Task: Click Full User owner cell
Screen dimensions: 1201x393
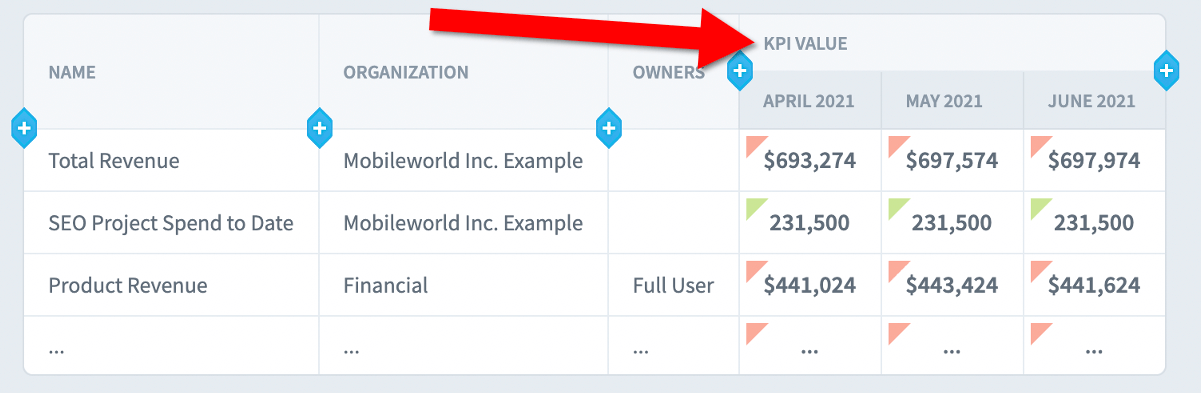Action: (x=673, y=285)
